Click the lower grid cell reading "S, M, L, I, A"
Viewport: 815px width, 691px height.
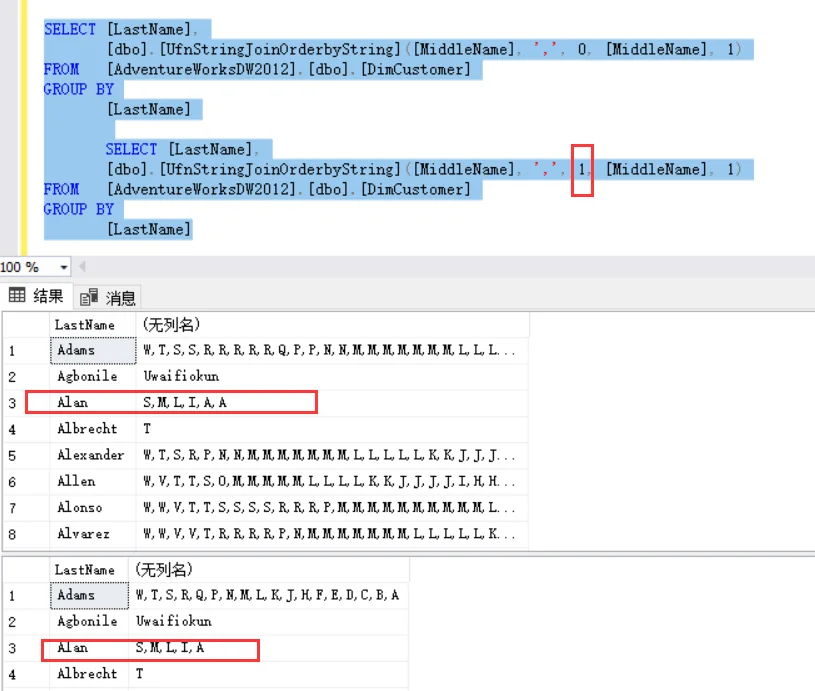pos(268,648)
